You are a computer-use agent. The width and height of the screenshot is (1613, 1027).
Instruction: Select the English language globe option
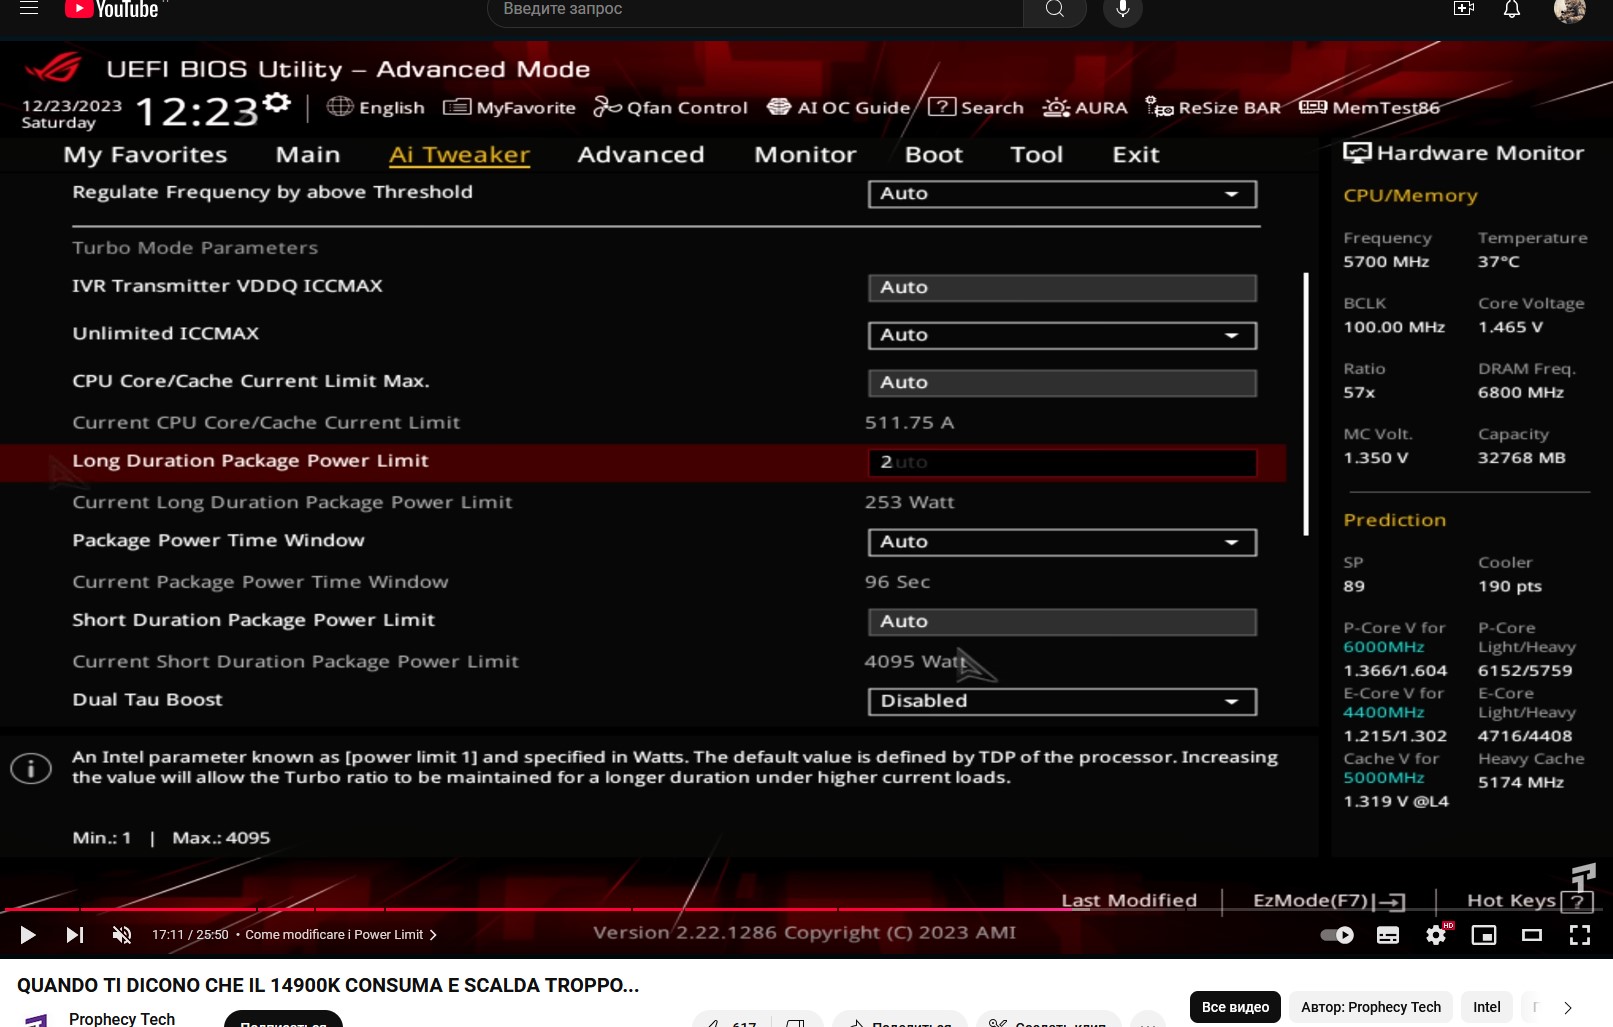[376, 107]
